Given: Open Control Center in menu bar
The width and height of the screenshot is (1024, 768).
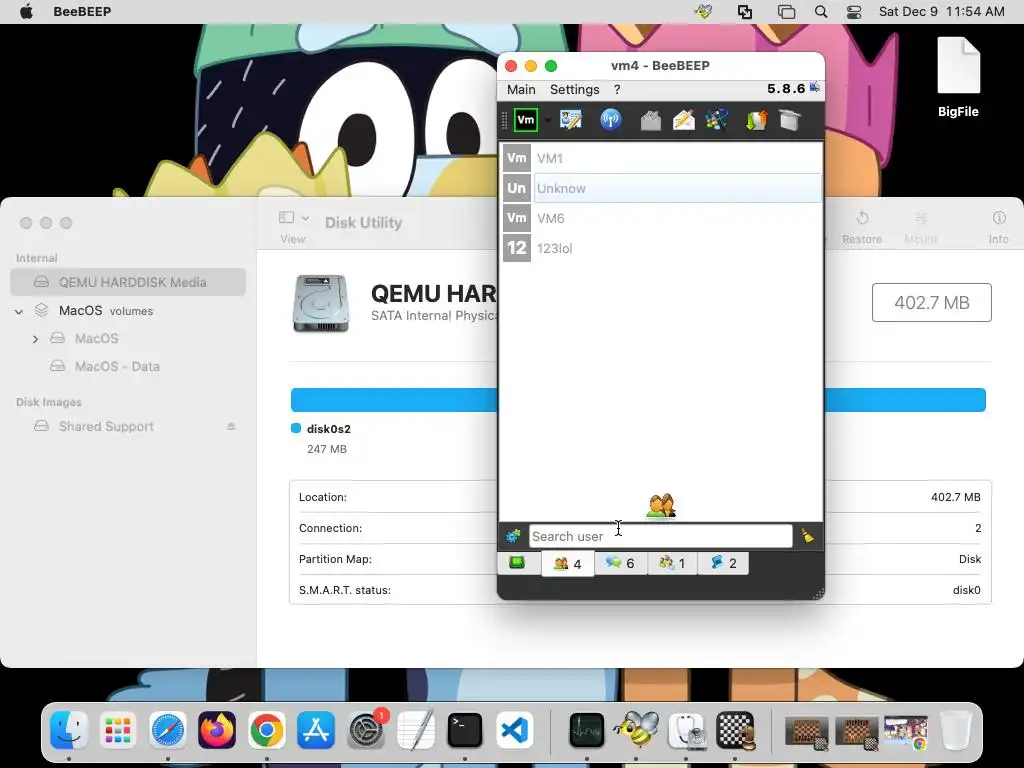Looking at the screenshot, I should pyautogui.click(x=854, y=12).
